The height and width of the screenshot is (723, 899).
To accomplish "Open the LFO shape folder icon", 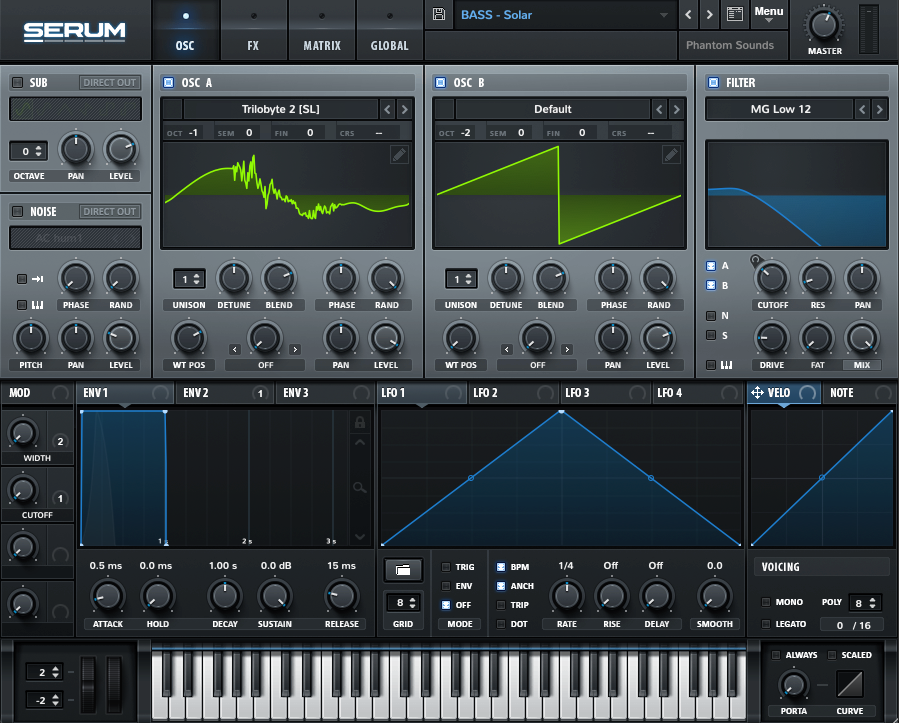I will 403,570.
